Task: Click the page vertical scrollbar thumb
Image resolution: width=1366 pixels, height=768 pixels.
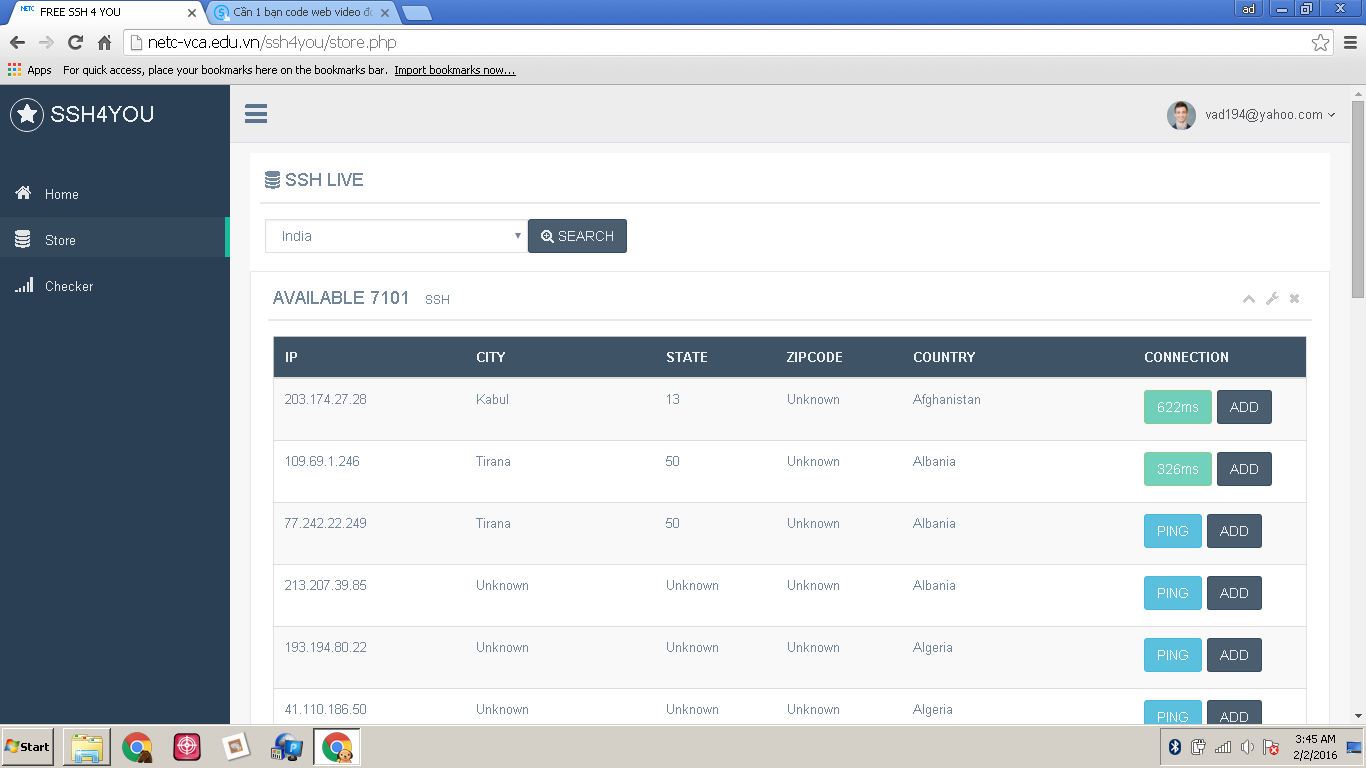Action: point(1358,198)
